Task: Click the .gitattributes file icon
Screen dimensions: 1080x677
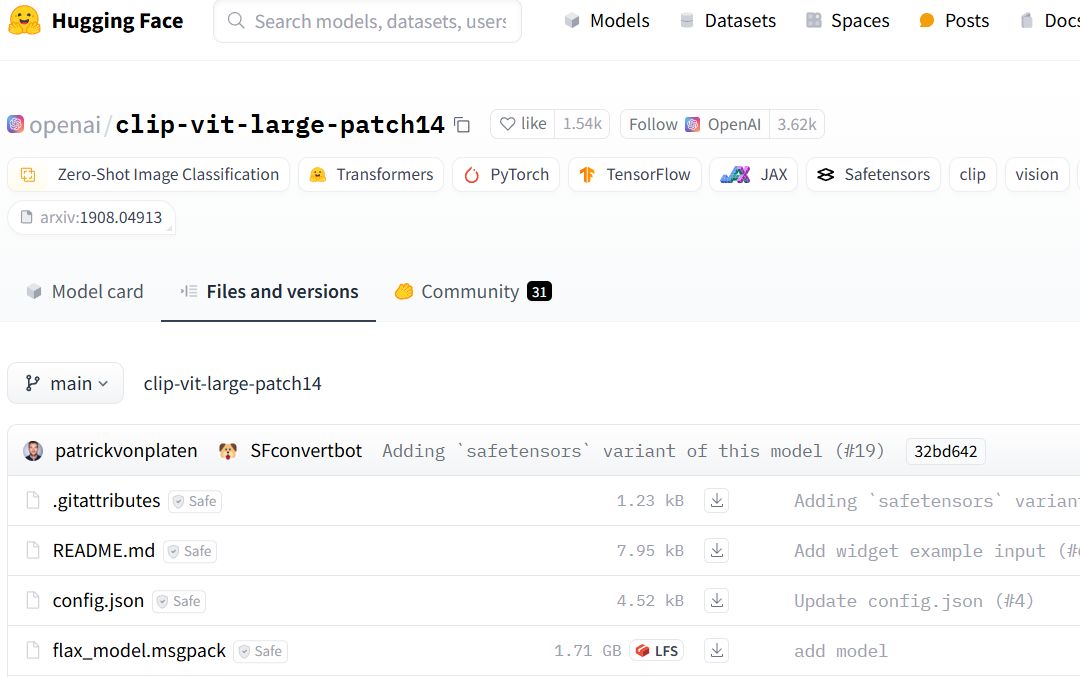Action: 32,501
